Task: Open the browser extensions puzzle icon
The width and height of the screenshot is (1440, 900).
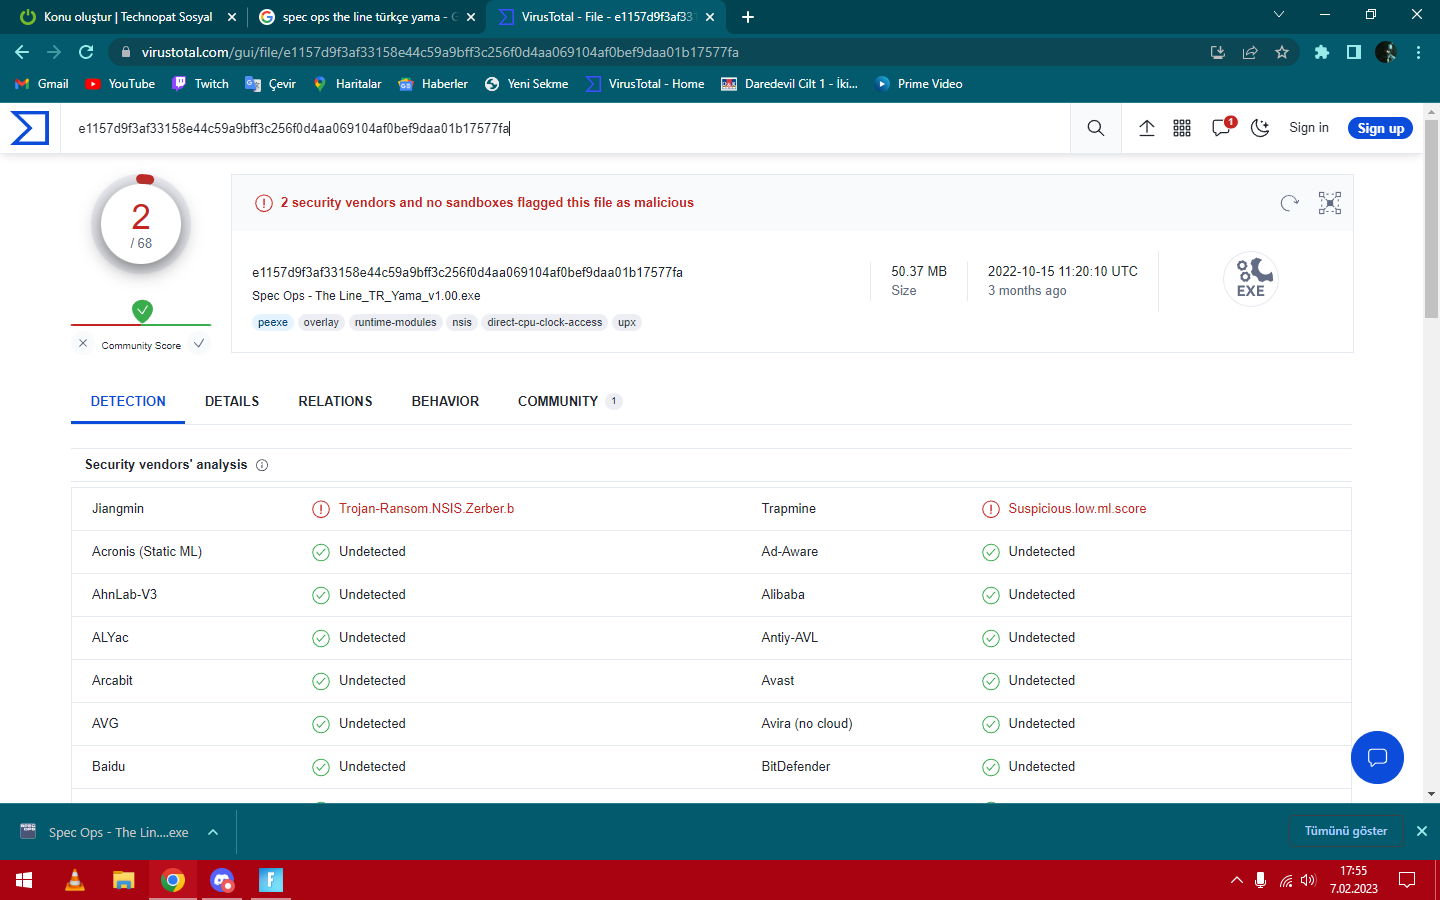Action: [1322, 52]
